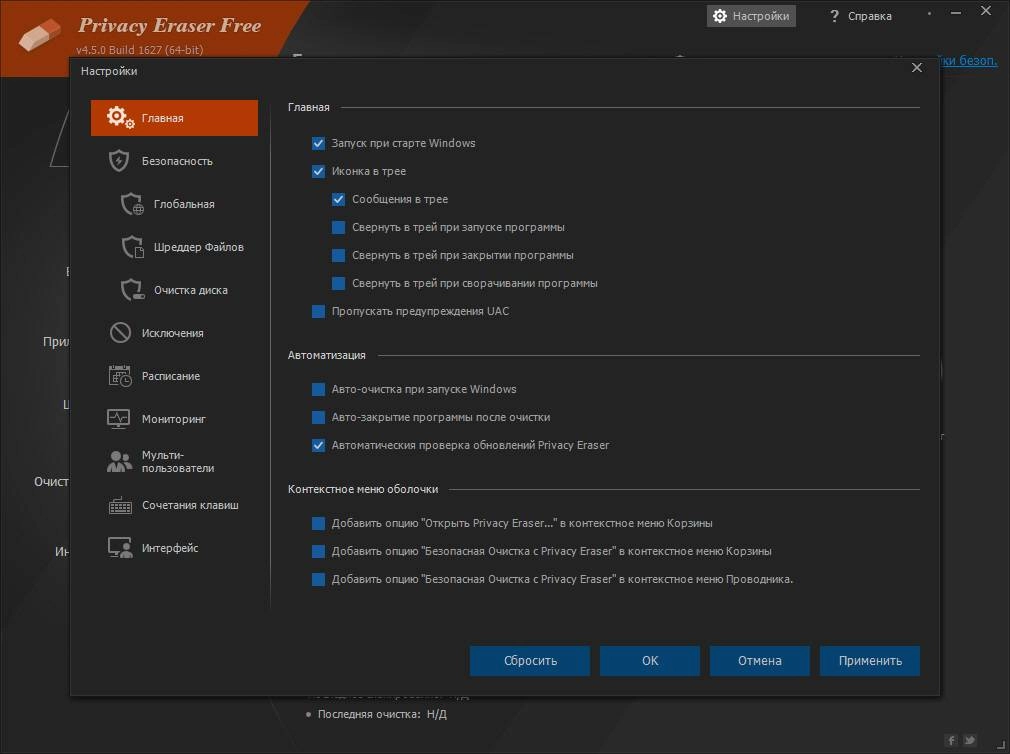Switch to the Мониторинг section
1010x754 pixels.
click(x=174, y=419)
